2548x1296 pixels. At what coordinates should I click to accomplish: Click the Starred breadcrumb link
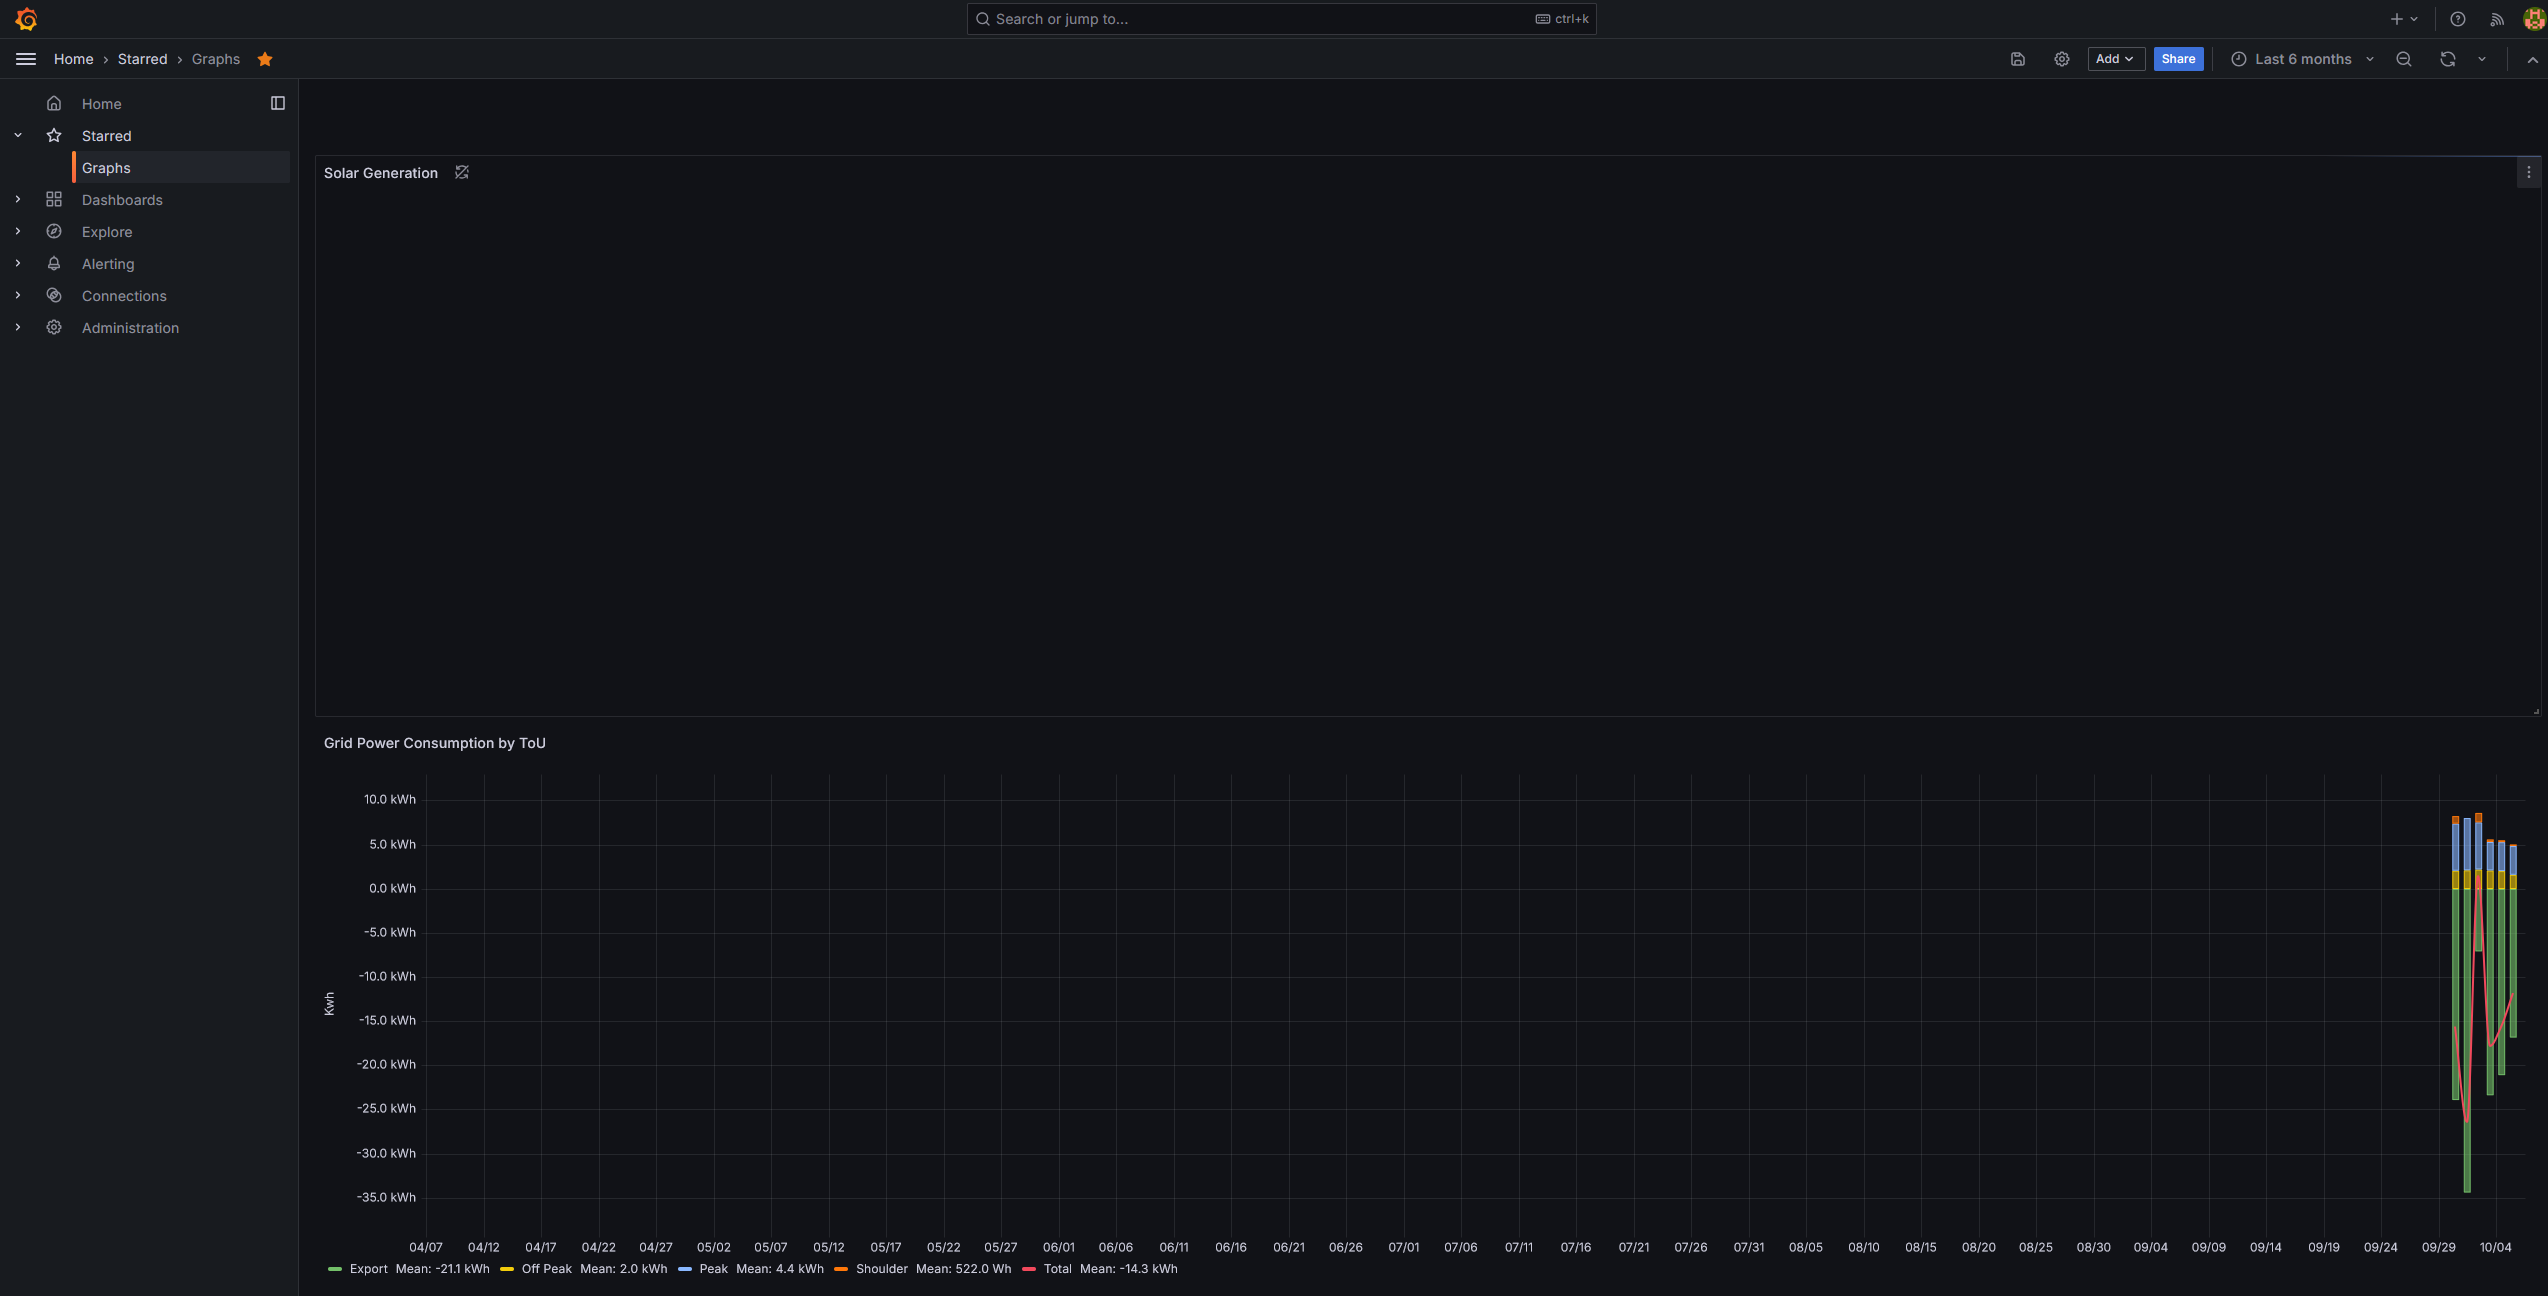point(142,59)
